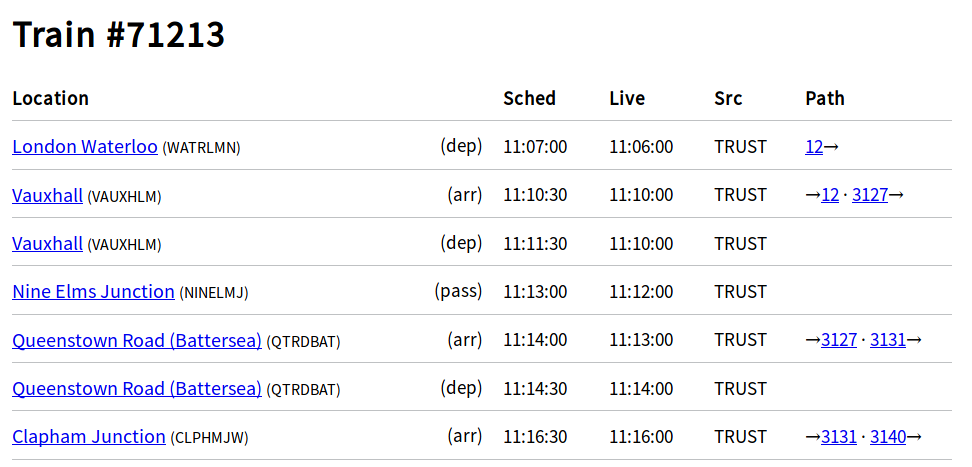Follow path link 3127 in Queenstown Road row

(x=839, y=340)
